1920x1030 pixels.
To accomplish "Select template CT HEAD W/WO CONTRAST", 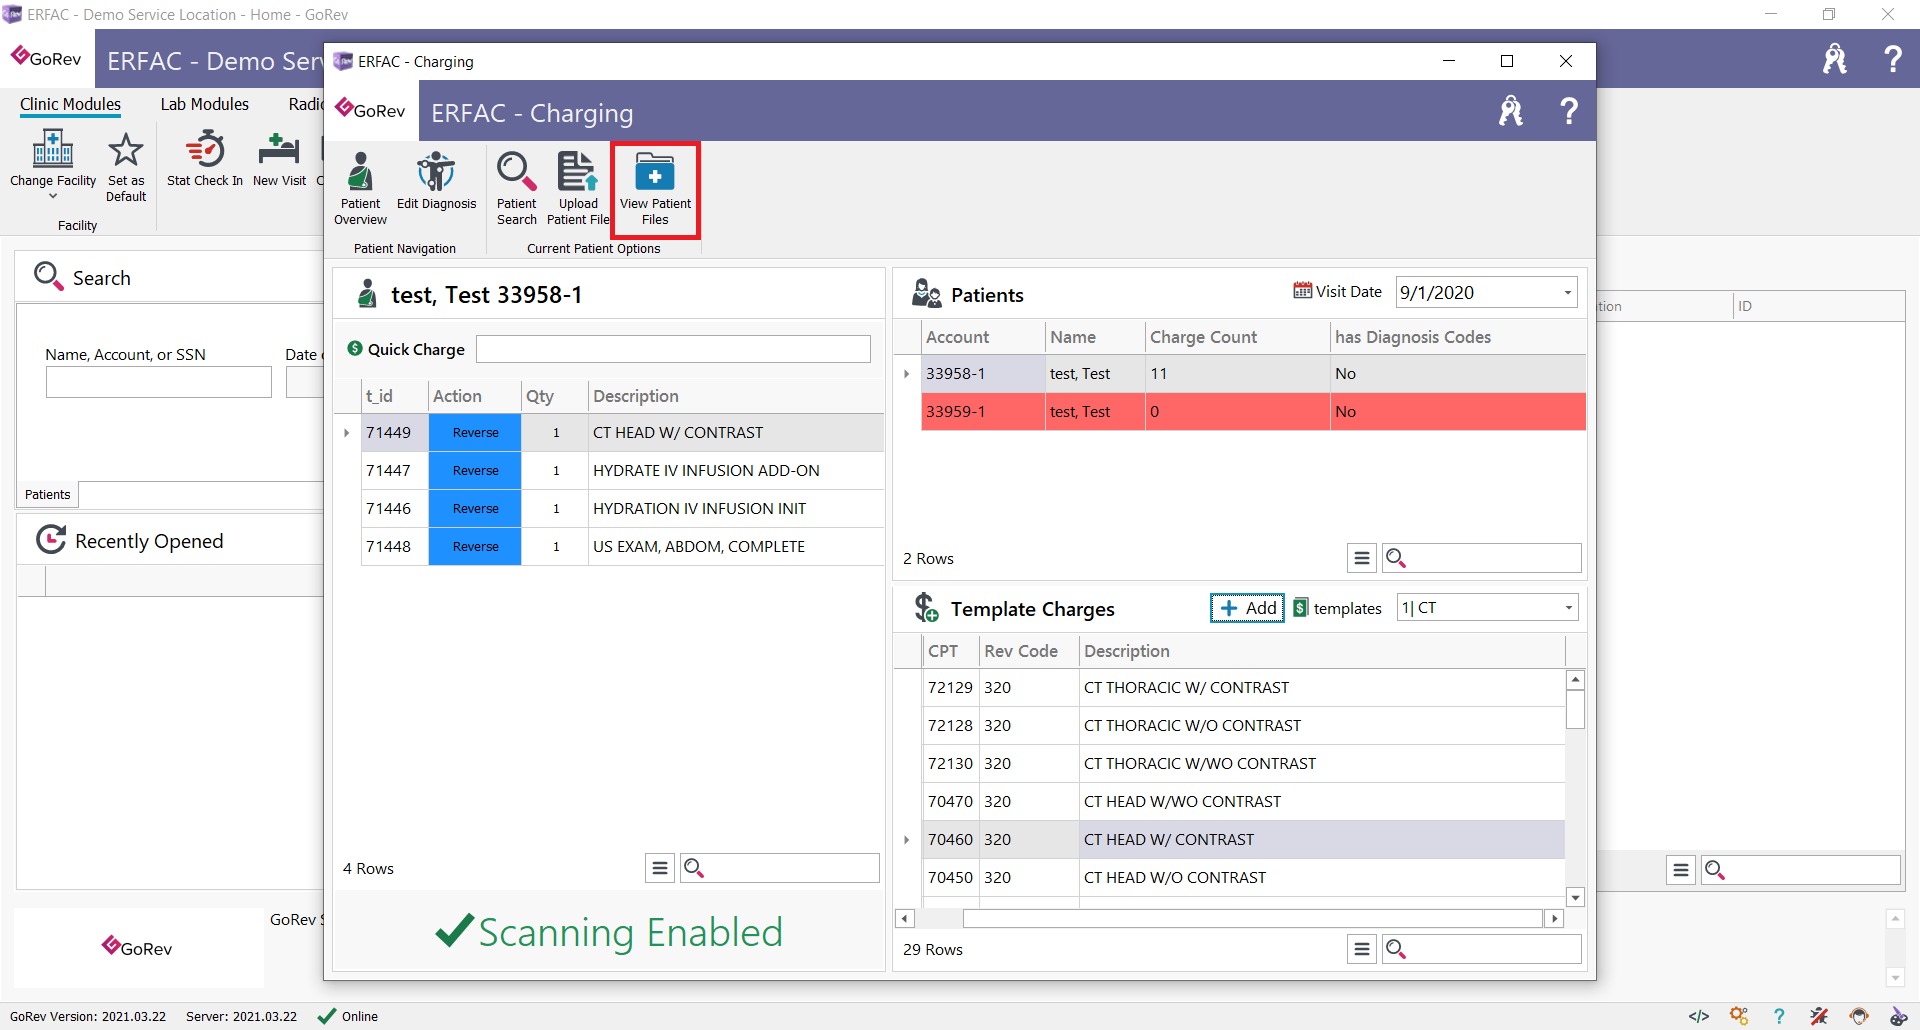I will (1243, 802).
